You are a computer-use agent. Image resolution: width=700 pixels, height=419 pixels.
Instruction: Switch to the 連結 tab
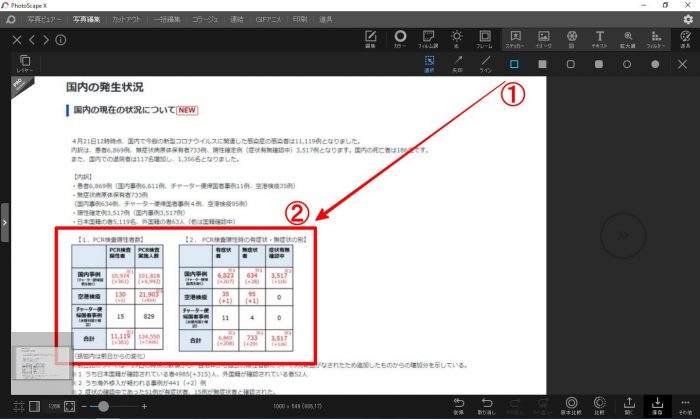237,20
